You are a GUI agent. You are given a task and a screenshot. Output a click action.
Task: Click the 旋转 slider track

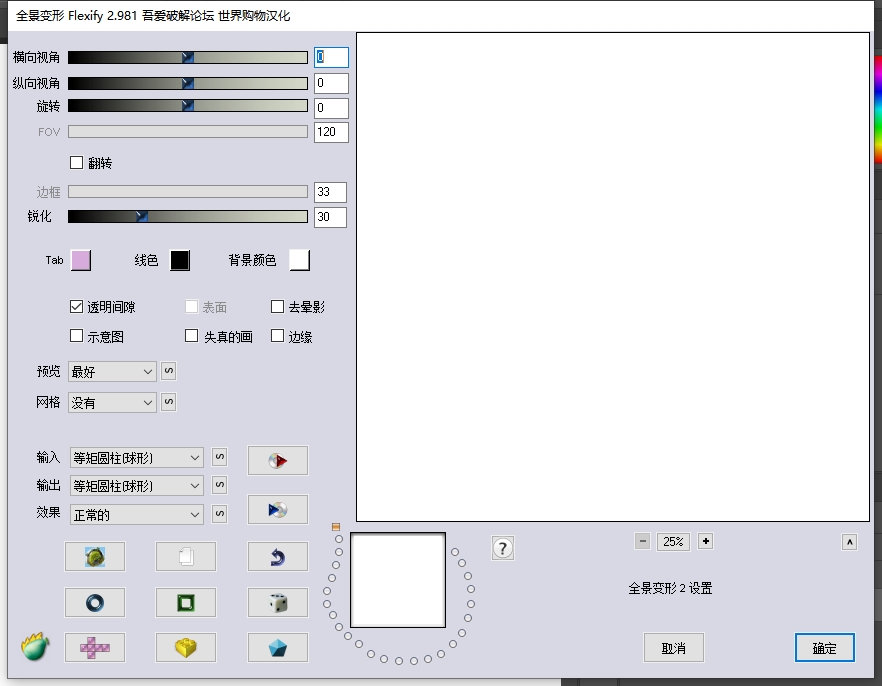[x=188, y=106]
